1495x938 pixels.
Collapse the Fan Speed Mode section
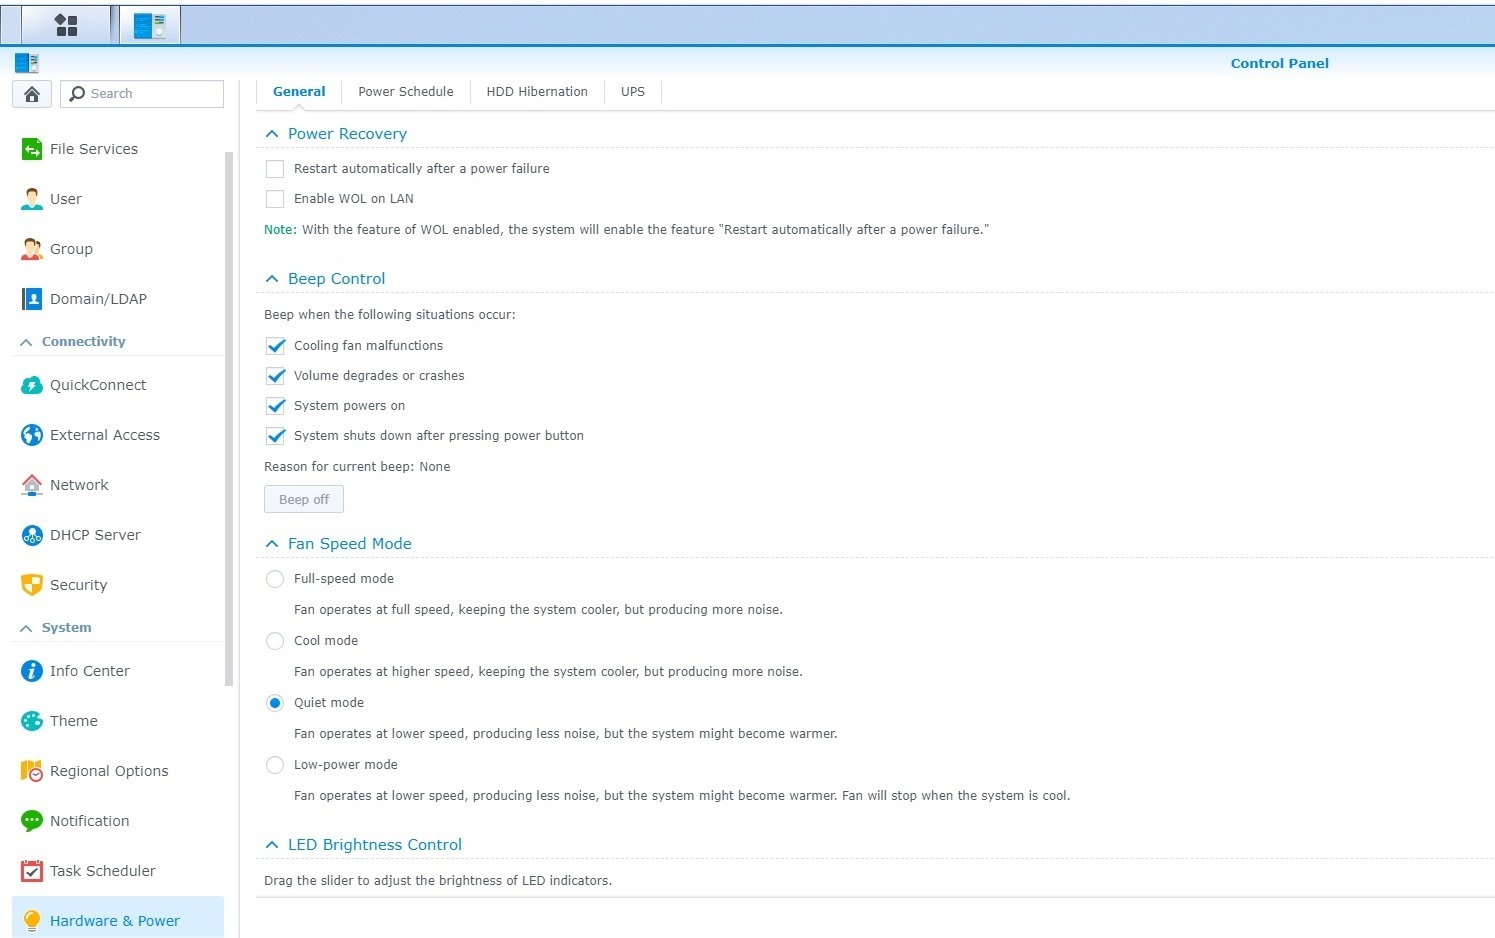pyautogui.click(x=272, y=544)
